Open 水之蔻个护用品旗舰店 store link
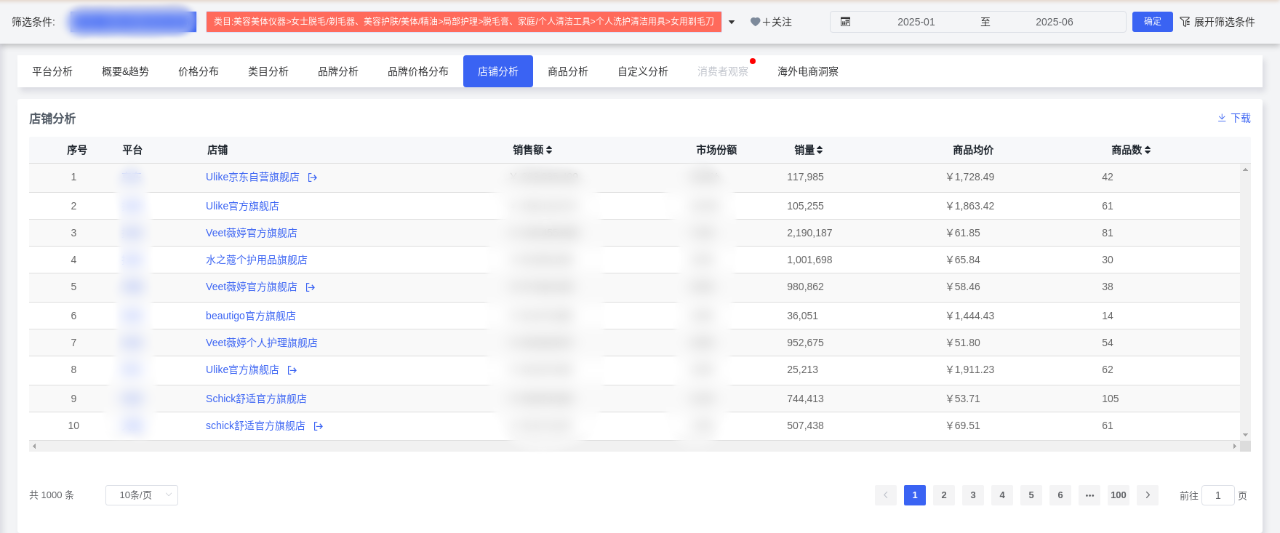Screen dimensions: 1280x533 tap(257, 260)
